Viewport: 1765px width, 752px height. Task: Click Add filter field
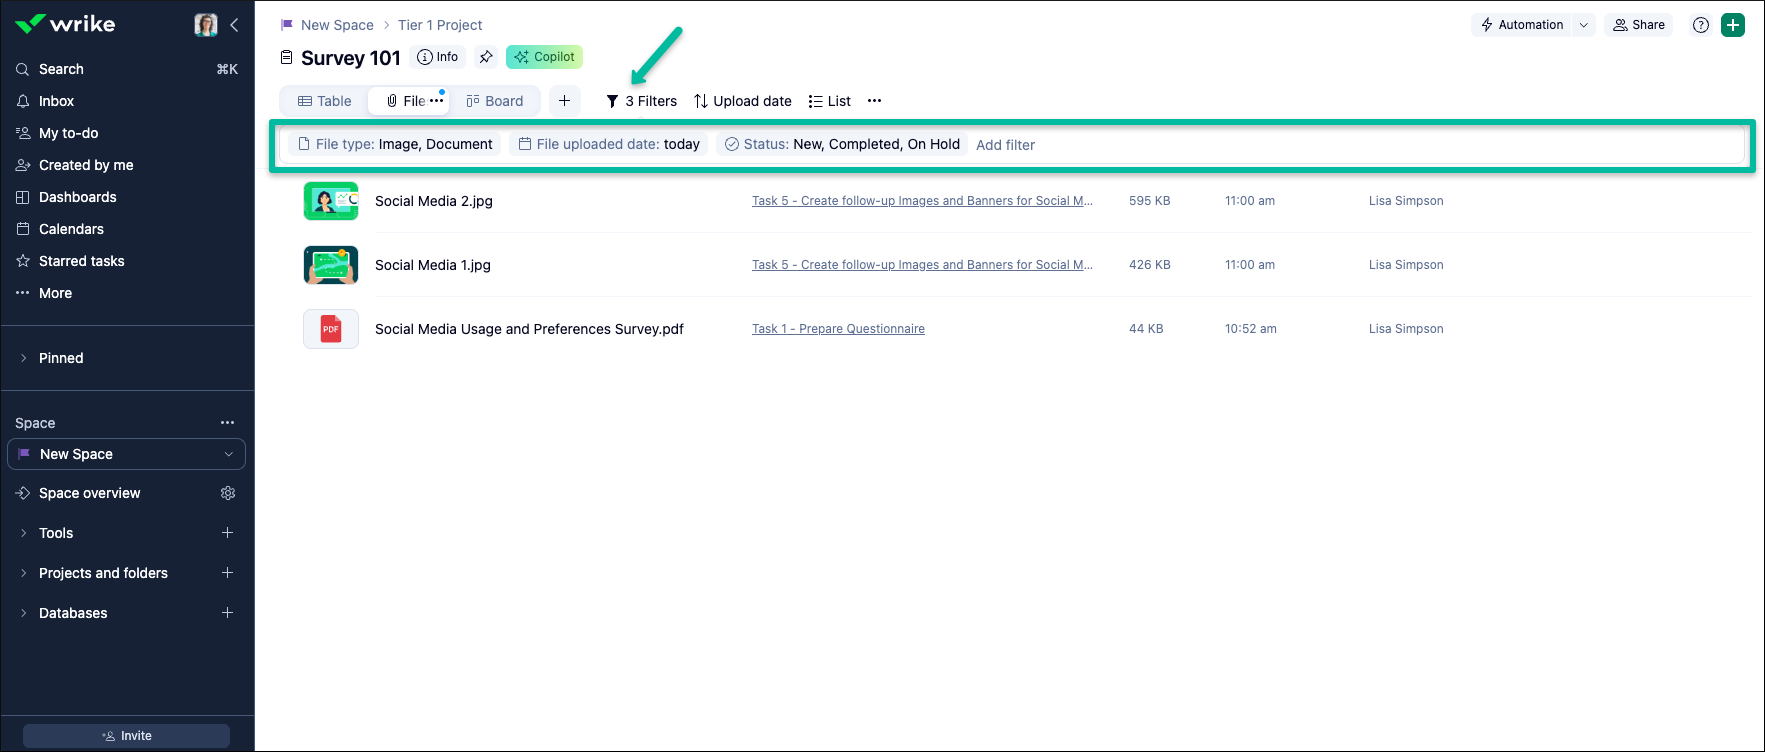click(1005, 145)
